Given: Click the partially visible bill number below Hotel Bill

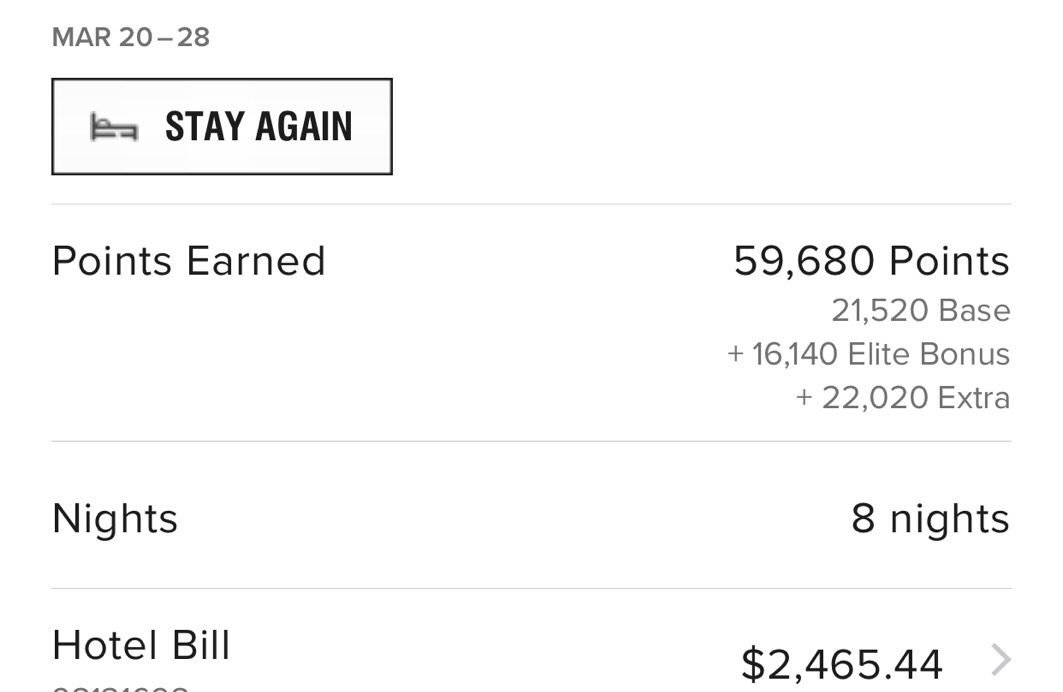Looking at the screenshot, I should (x=120, y=689).
